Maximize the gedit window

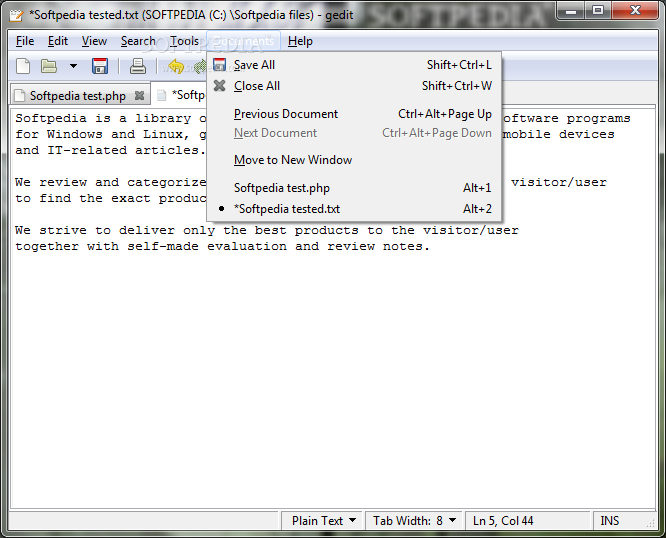(x=598, y=11)
